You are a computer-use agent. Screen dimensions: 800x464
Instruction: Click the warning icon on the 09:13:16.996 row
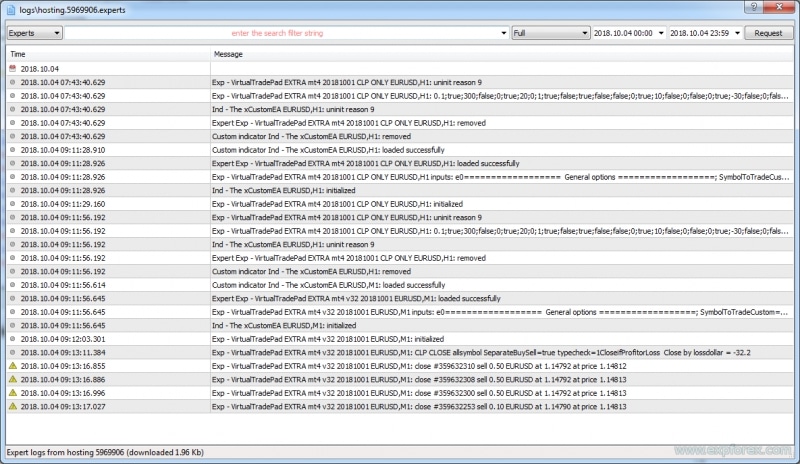point(11,393)
